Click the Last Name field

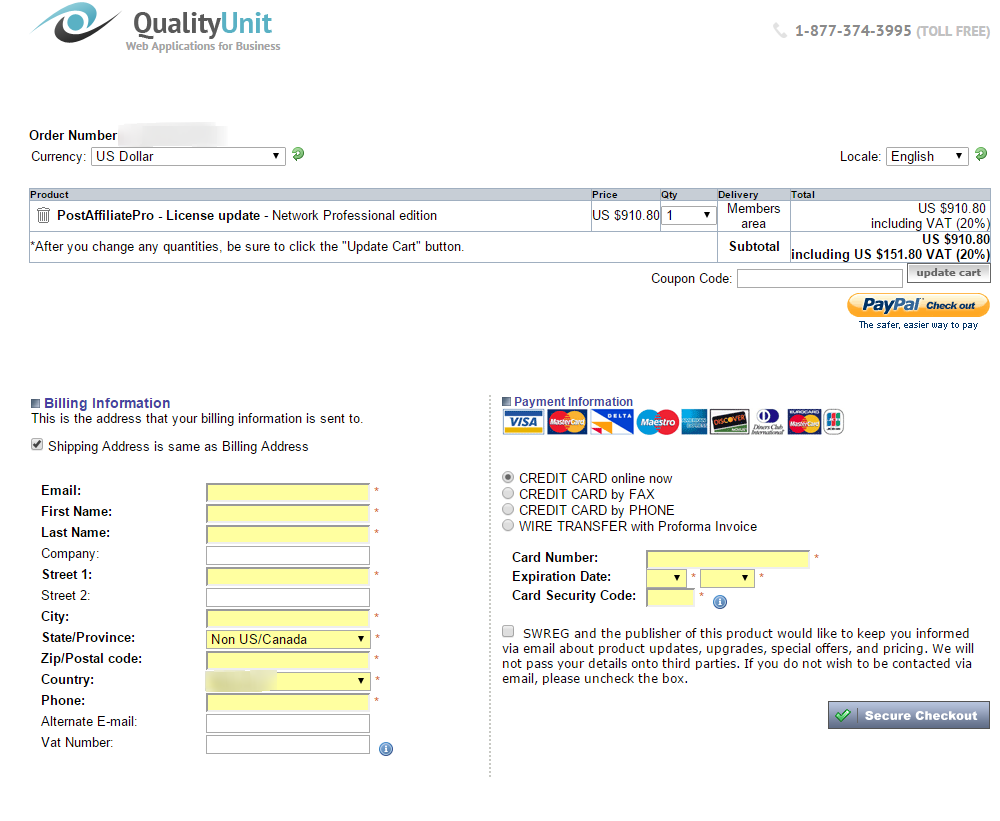(288, 534)
